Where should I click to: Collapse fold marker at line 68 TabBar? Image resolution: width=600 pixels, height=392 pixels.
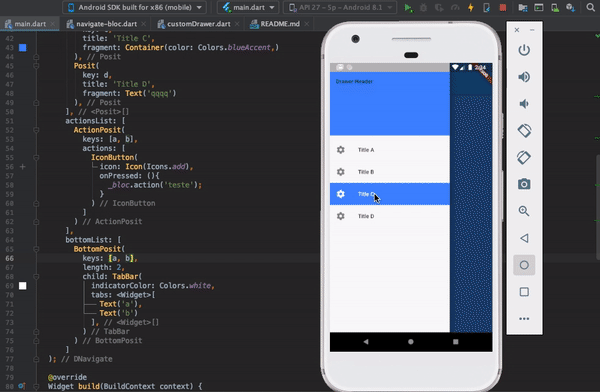point(36,276)
